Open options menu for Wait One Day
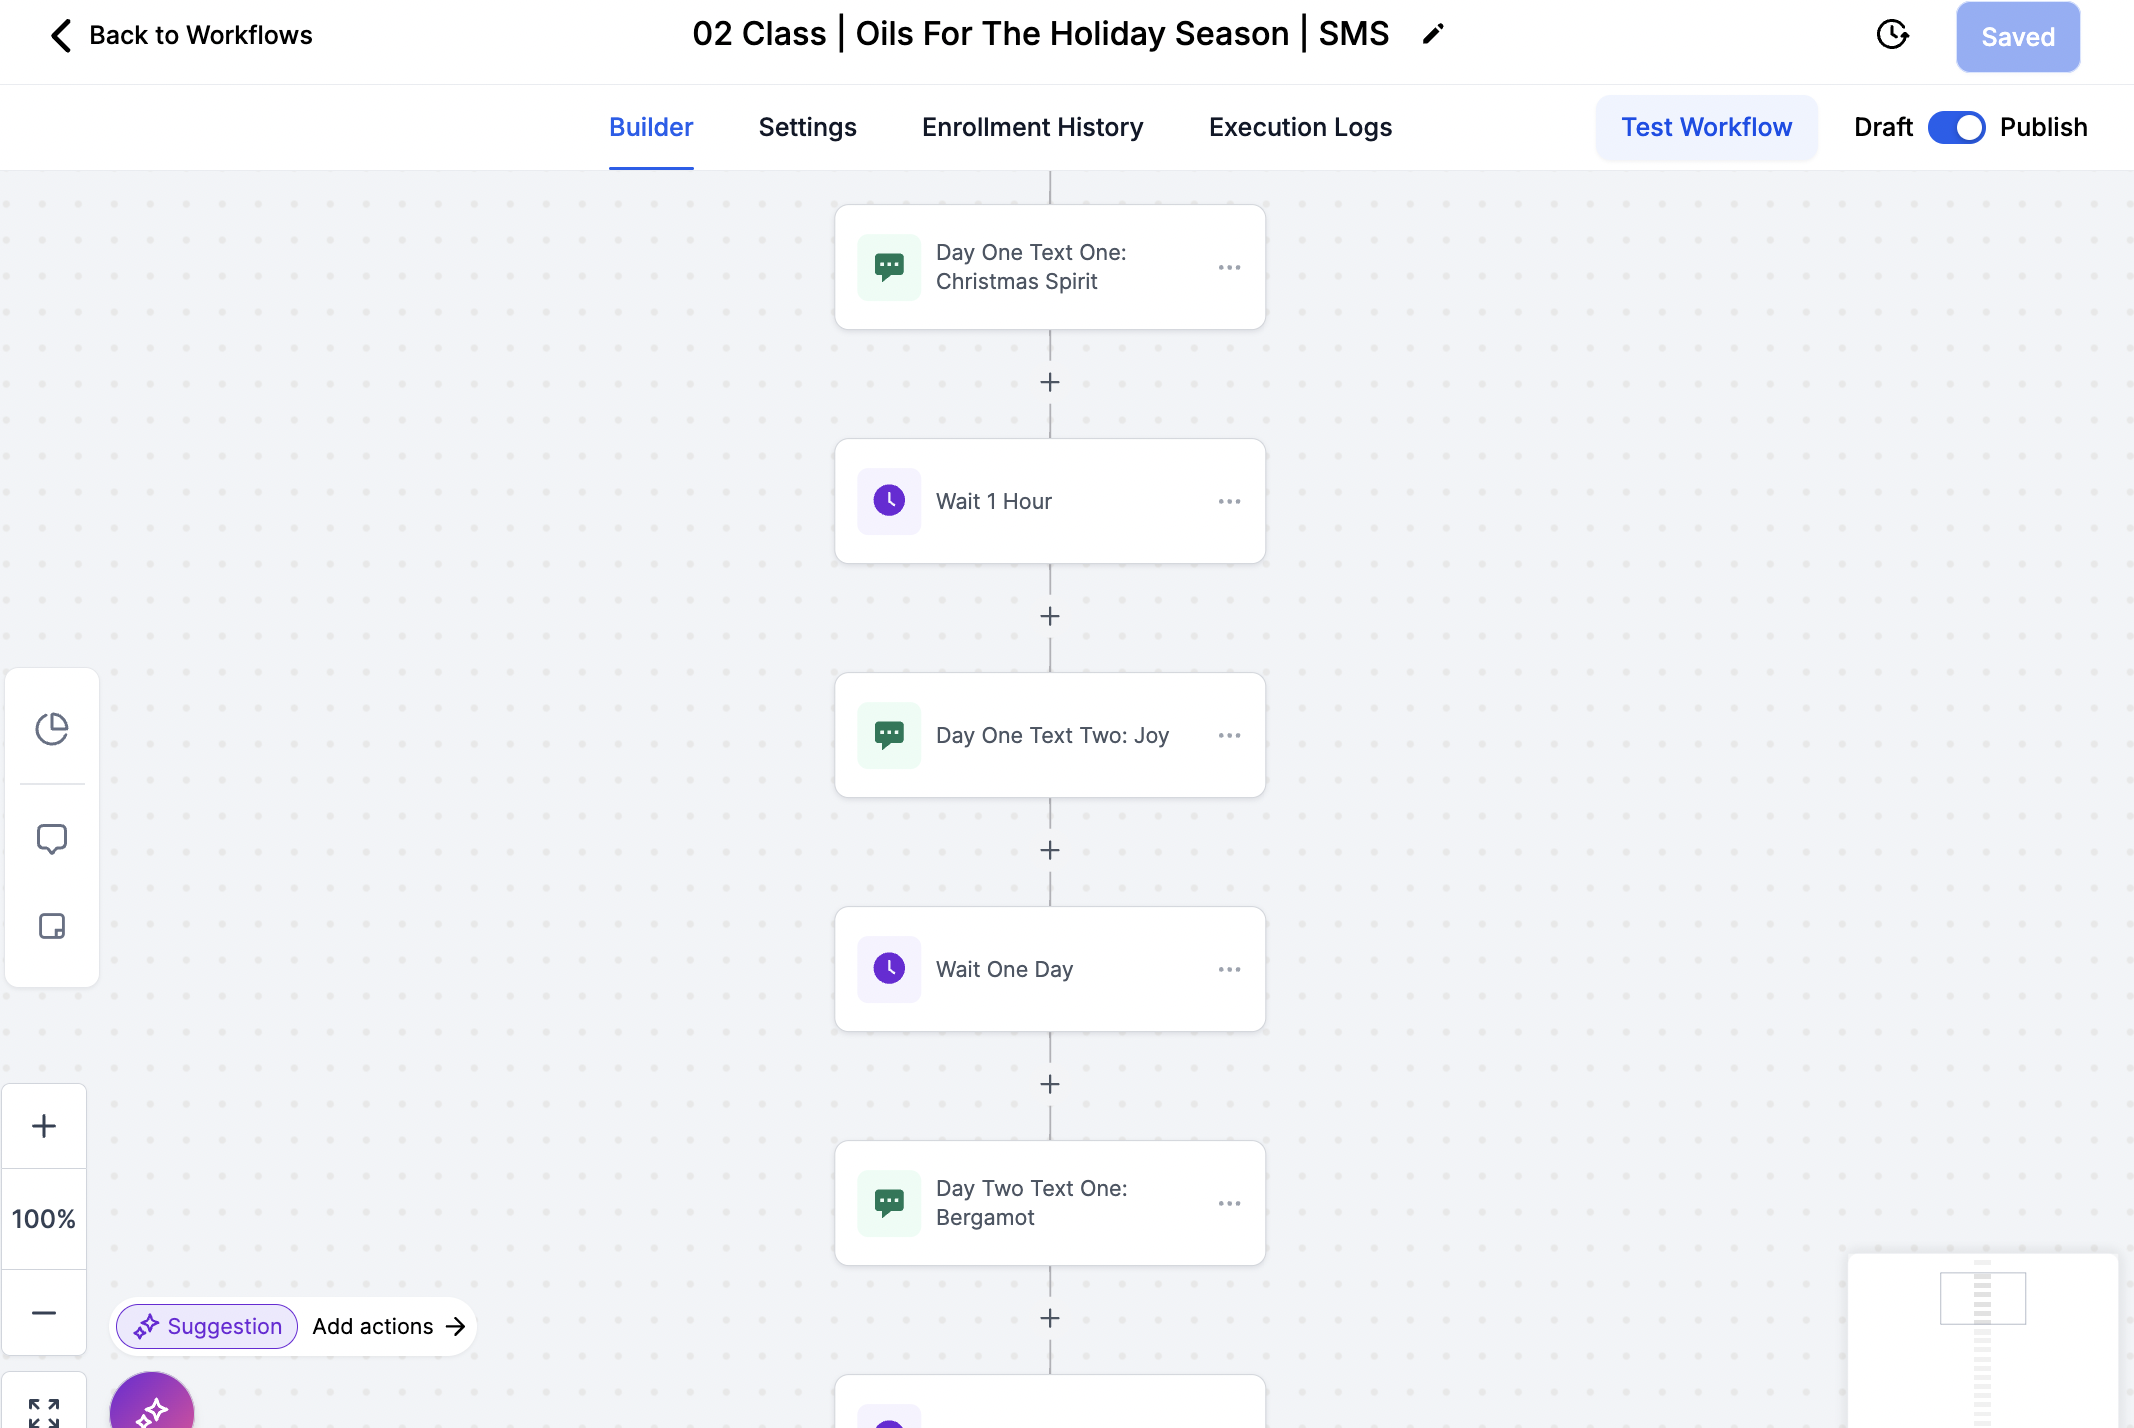The height and width of the screenshot is (1428, 2134). pyautogui.click(x=1229, y=969)
